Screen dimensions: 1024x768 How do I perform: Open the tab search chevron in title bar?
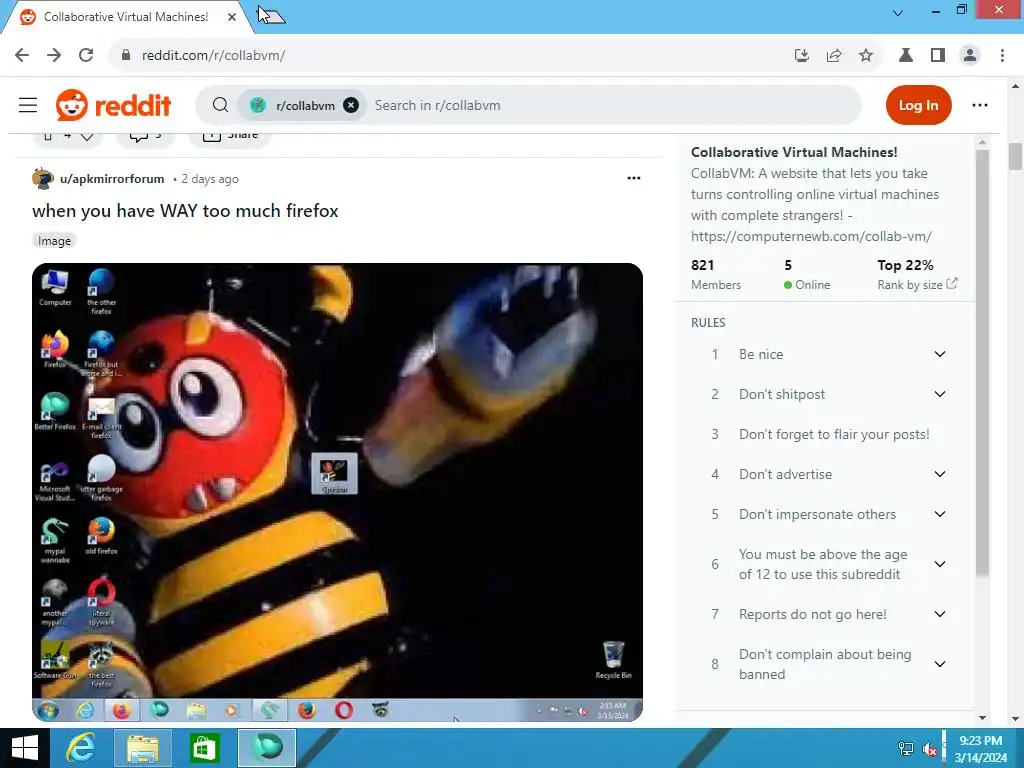click(x=898, y=12)
